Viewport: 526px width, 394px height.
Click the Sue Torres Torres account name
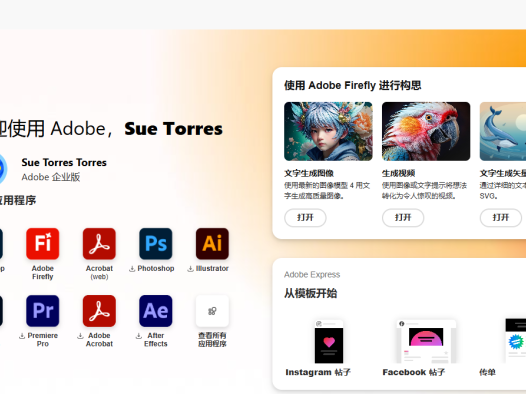click(64, 163)
